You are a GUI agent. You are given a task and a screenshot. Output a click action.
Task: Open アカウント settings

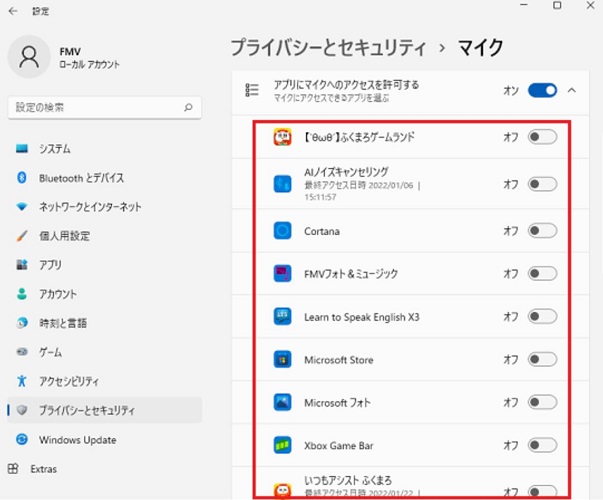pos(105,294)
